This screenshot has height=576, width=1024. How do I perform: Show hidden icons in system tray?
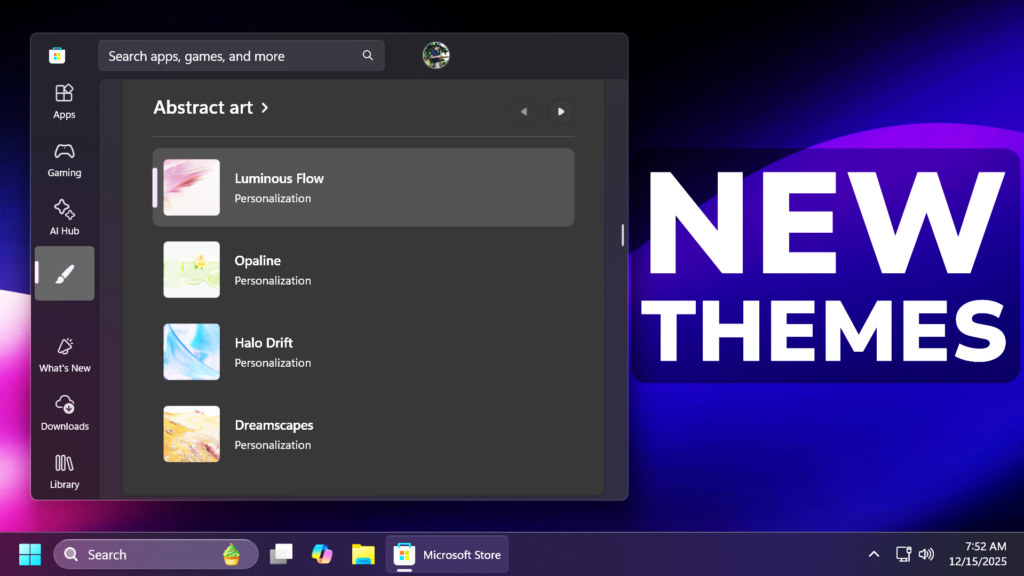tap(873, 554)
